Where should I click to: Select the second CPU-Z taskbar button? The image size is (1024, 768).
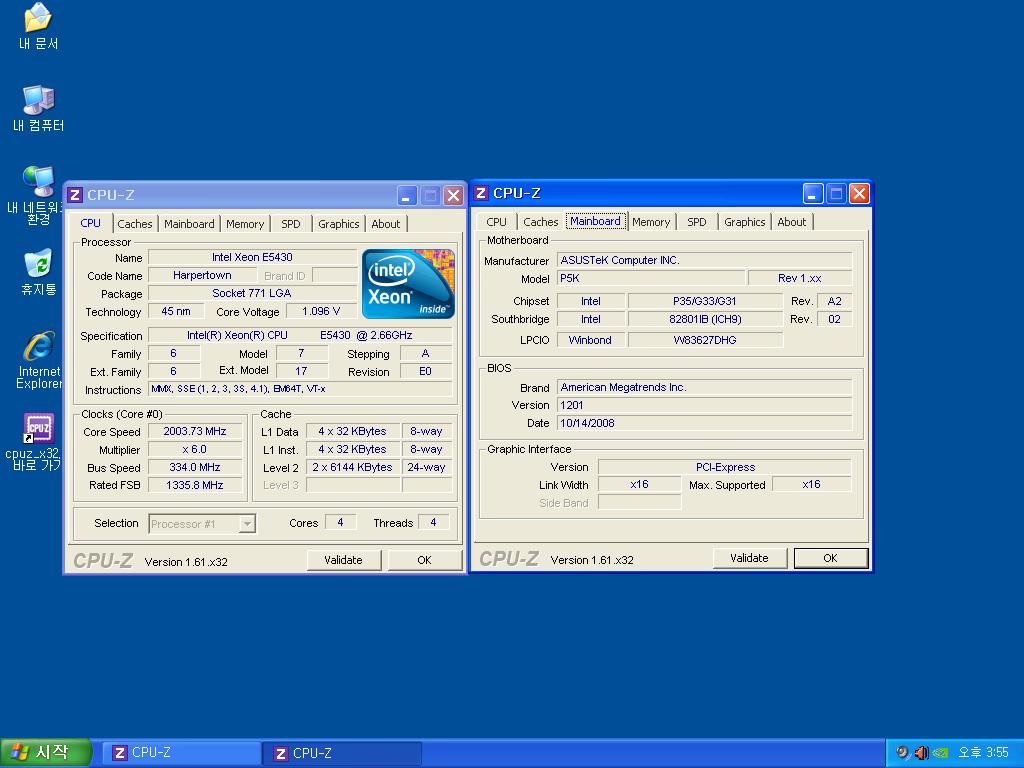tap(341, 753)
